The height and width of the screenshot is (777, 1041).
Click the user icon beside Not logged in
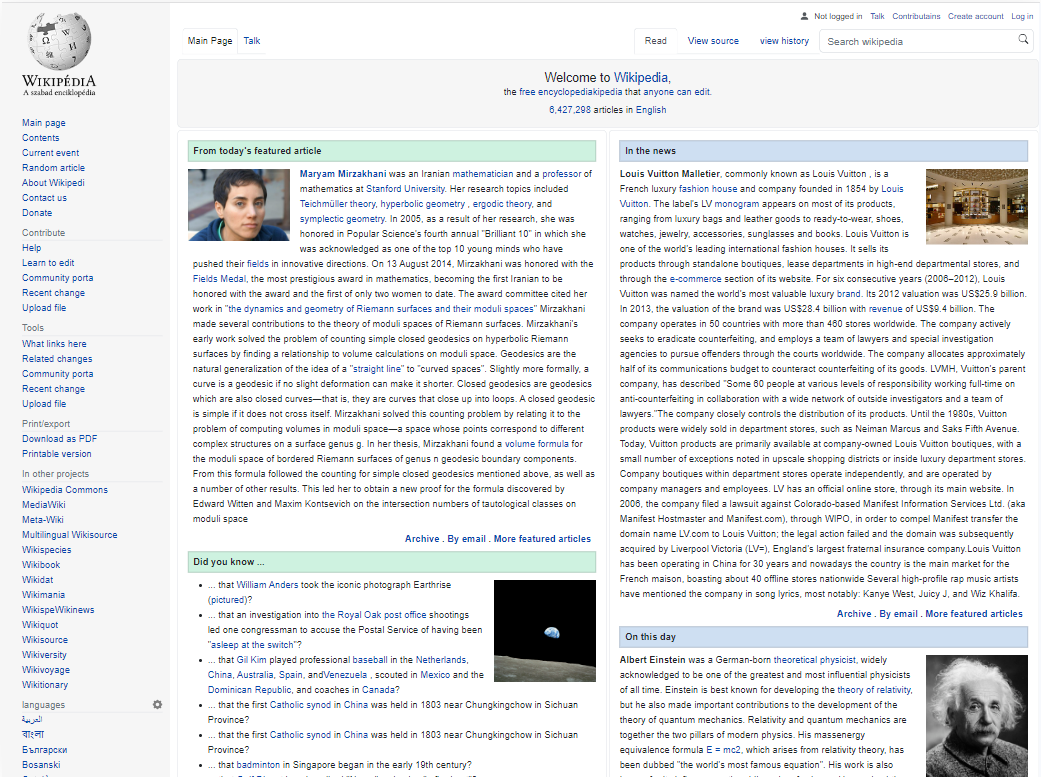(x=805, y=16)
